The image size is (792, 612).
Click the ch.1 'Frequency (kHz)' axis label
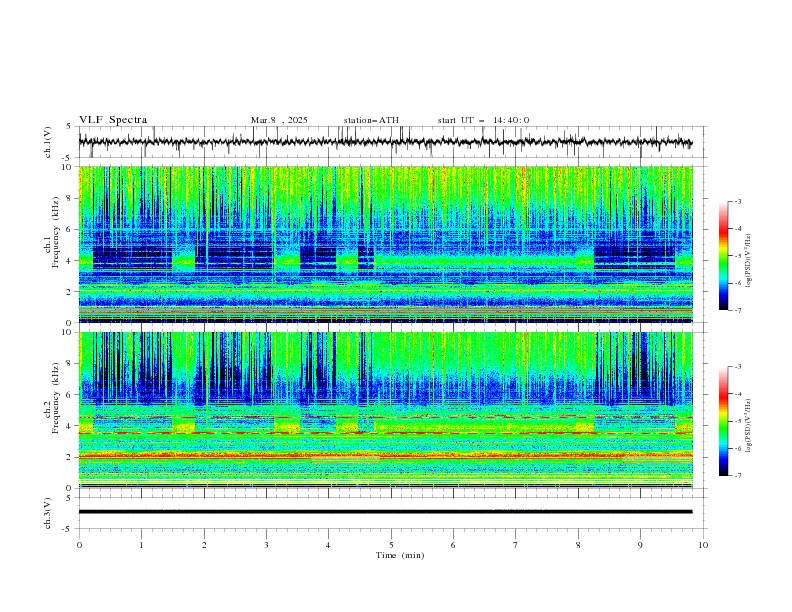click(55, 232)
